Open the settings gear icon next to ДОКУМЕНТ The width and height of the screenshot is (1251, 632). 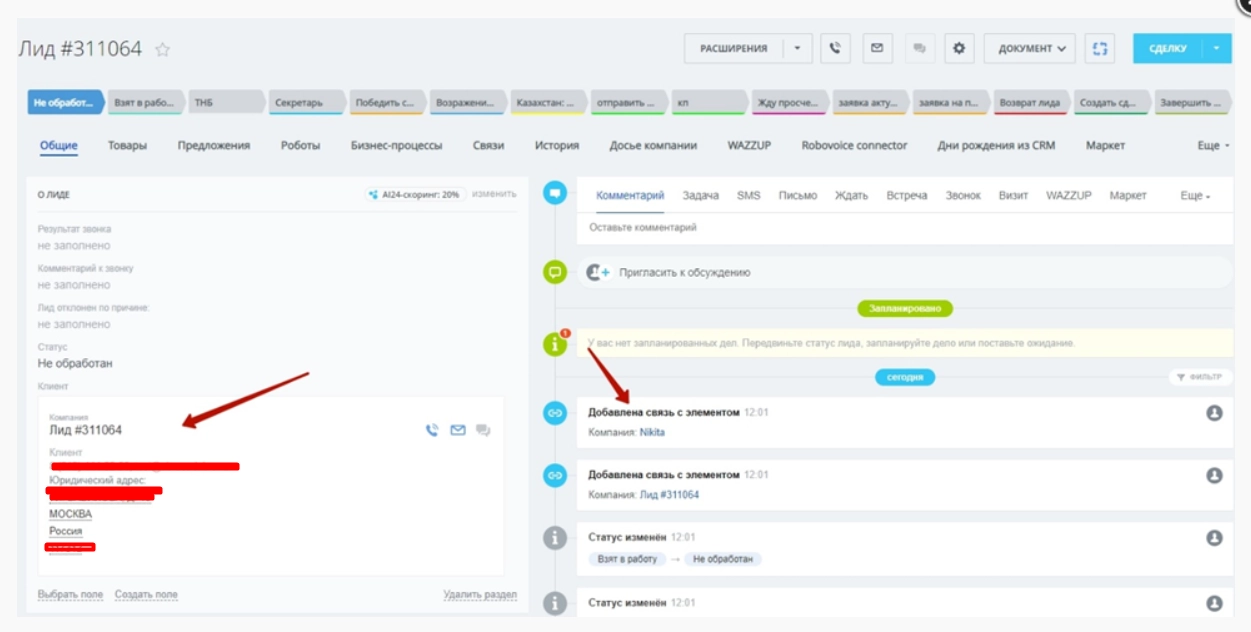click(x=959, y=49)
